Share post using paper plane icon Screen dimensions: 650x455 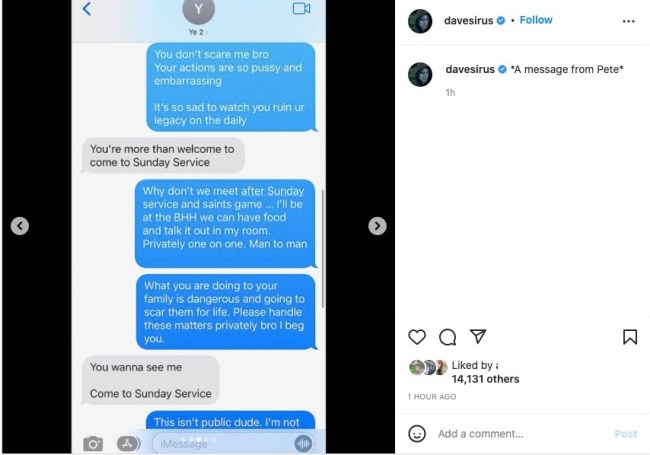pos(478,336)
